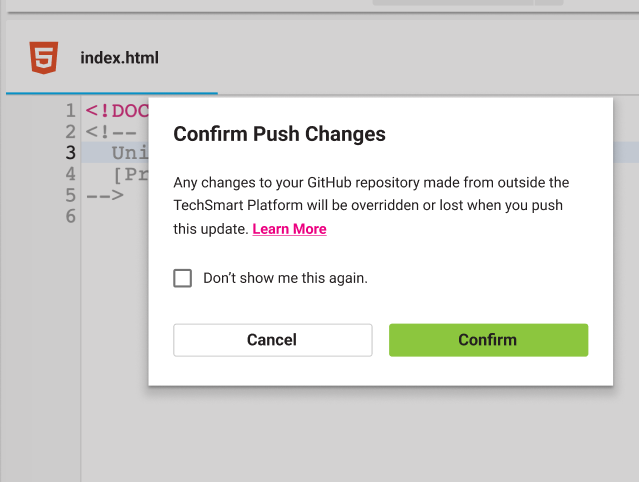
Task: Click the HTML5 file icon
Action: pos(44,57)
